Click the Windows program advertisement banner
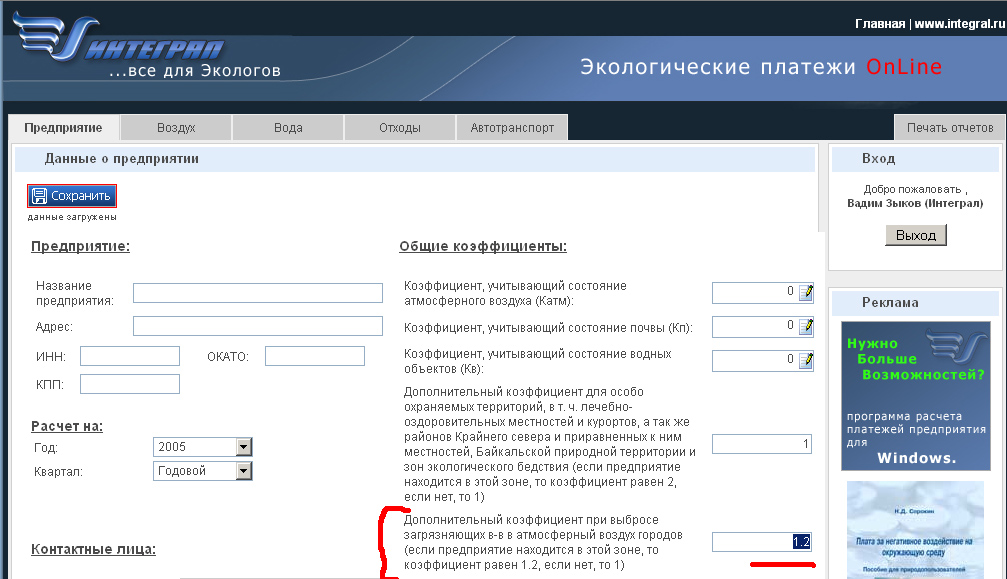Viewport: 1007px width, 579px height. pos(914,396)
